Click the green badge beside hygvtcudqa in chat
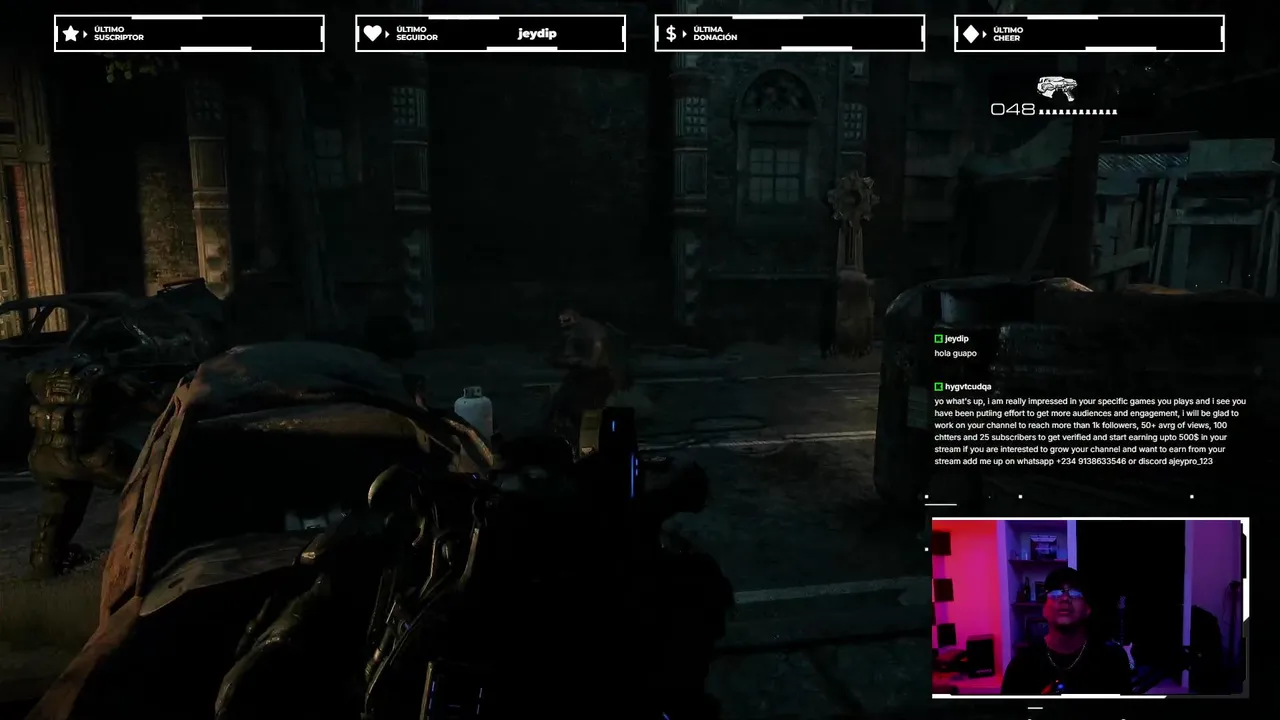Viewport: 1280px width, 720px height. tap(938, 386)
